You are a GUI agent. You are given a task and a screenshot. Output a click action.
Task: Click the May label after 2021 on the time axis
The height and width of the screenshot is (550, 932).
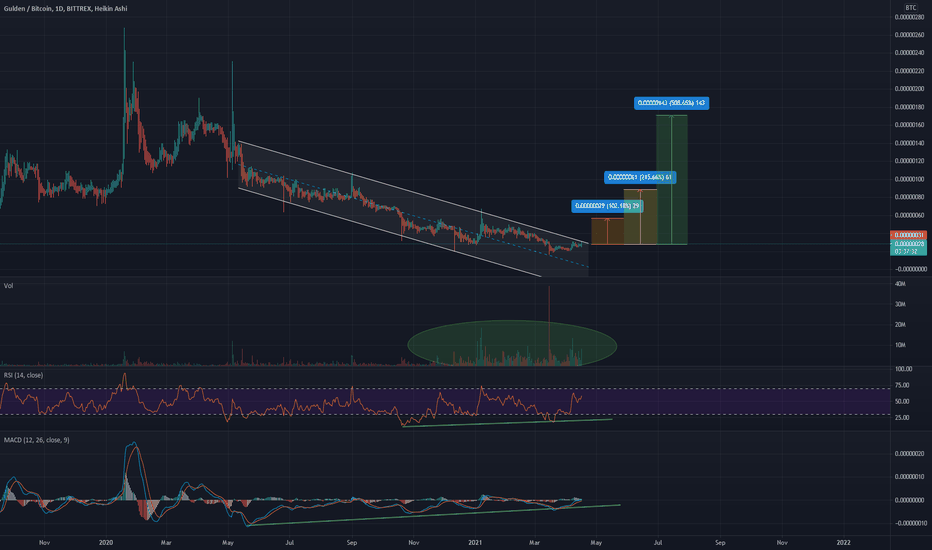pyautogui.click(x=596, y=542)
